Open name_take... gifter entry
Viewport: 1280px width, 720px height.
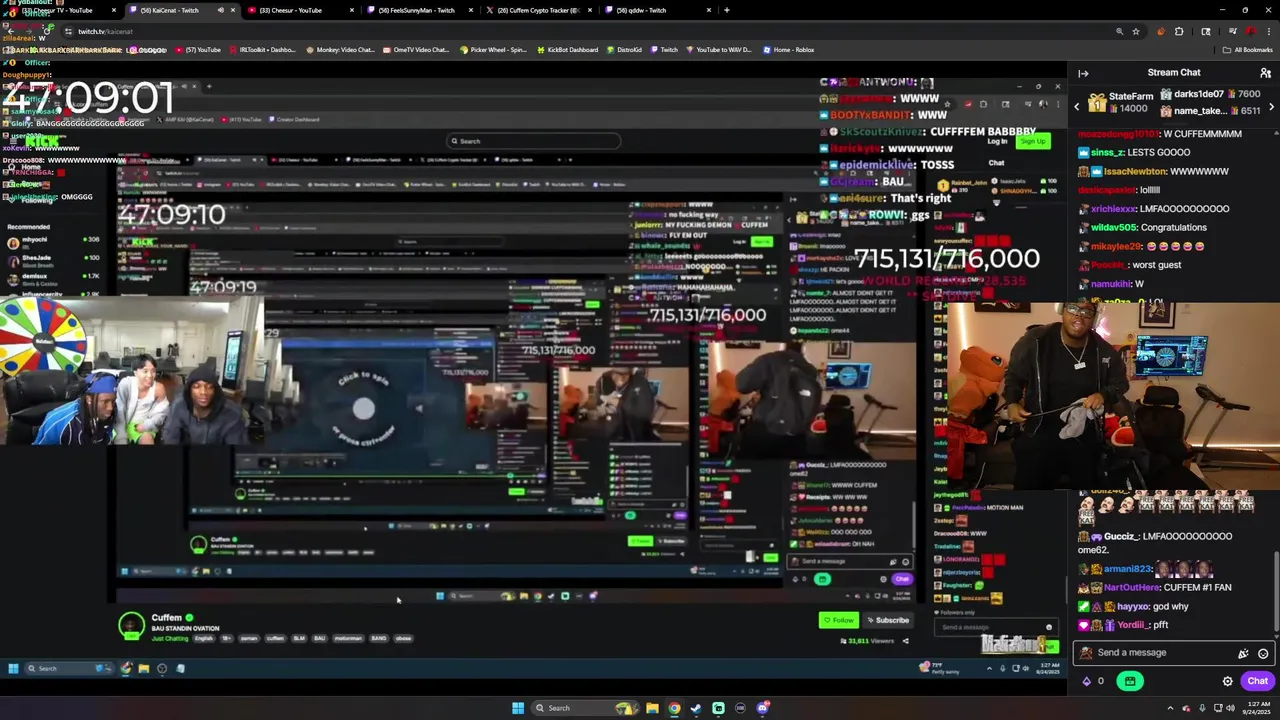click(1209, 110)
